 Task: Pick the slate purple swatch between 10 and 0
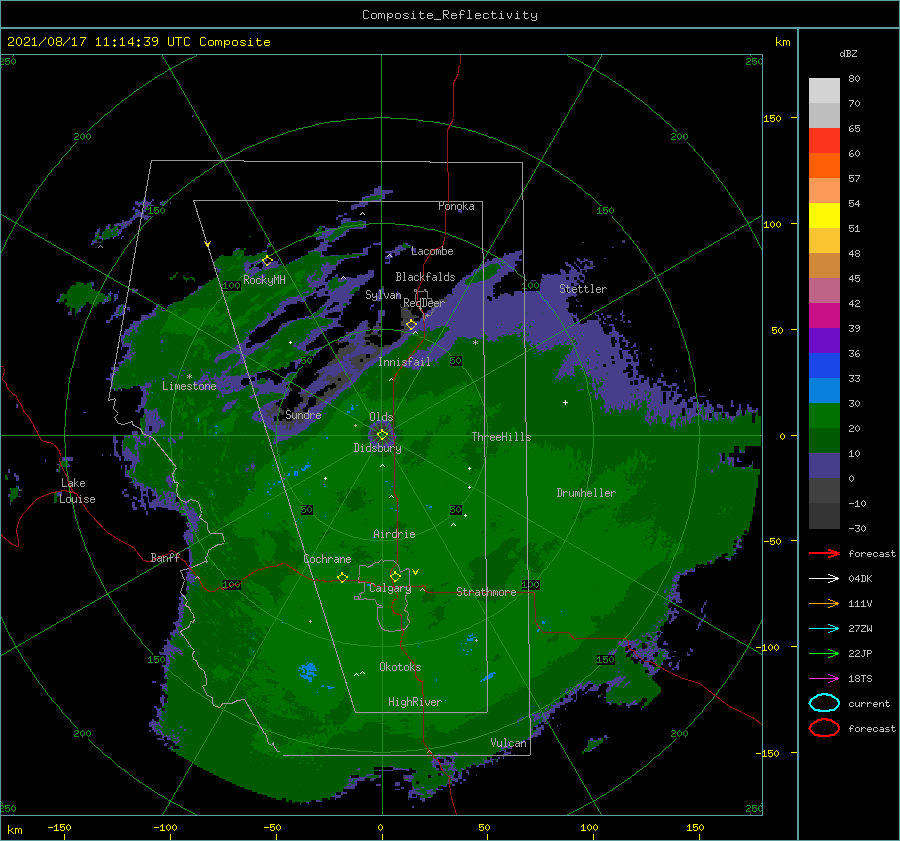[824, 465]
